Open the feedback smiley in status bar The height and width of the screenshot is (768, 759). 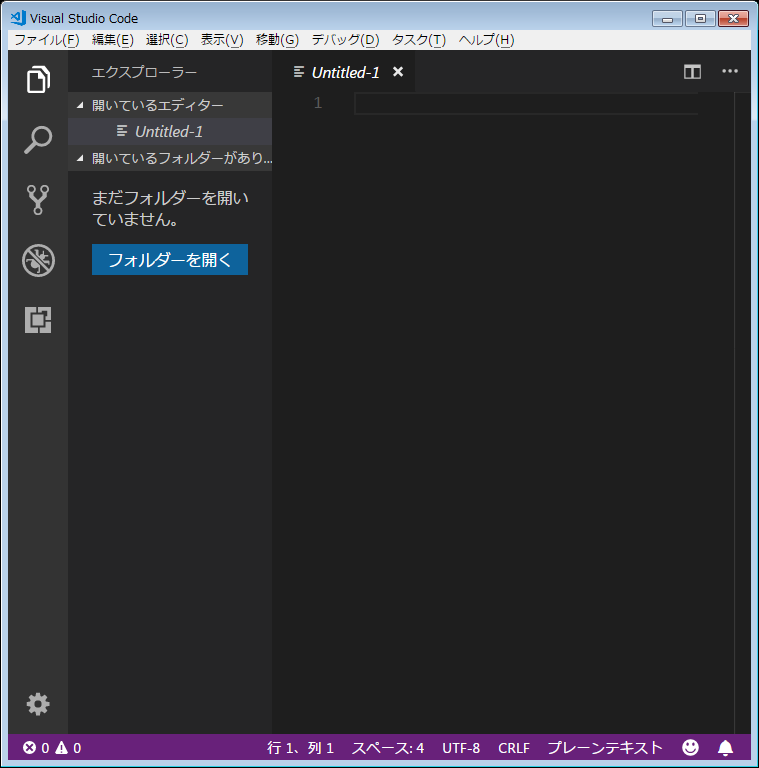(690, 747)
